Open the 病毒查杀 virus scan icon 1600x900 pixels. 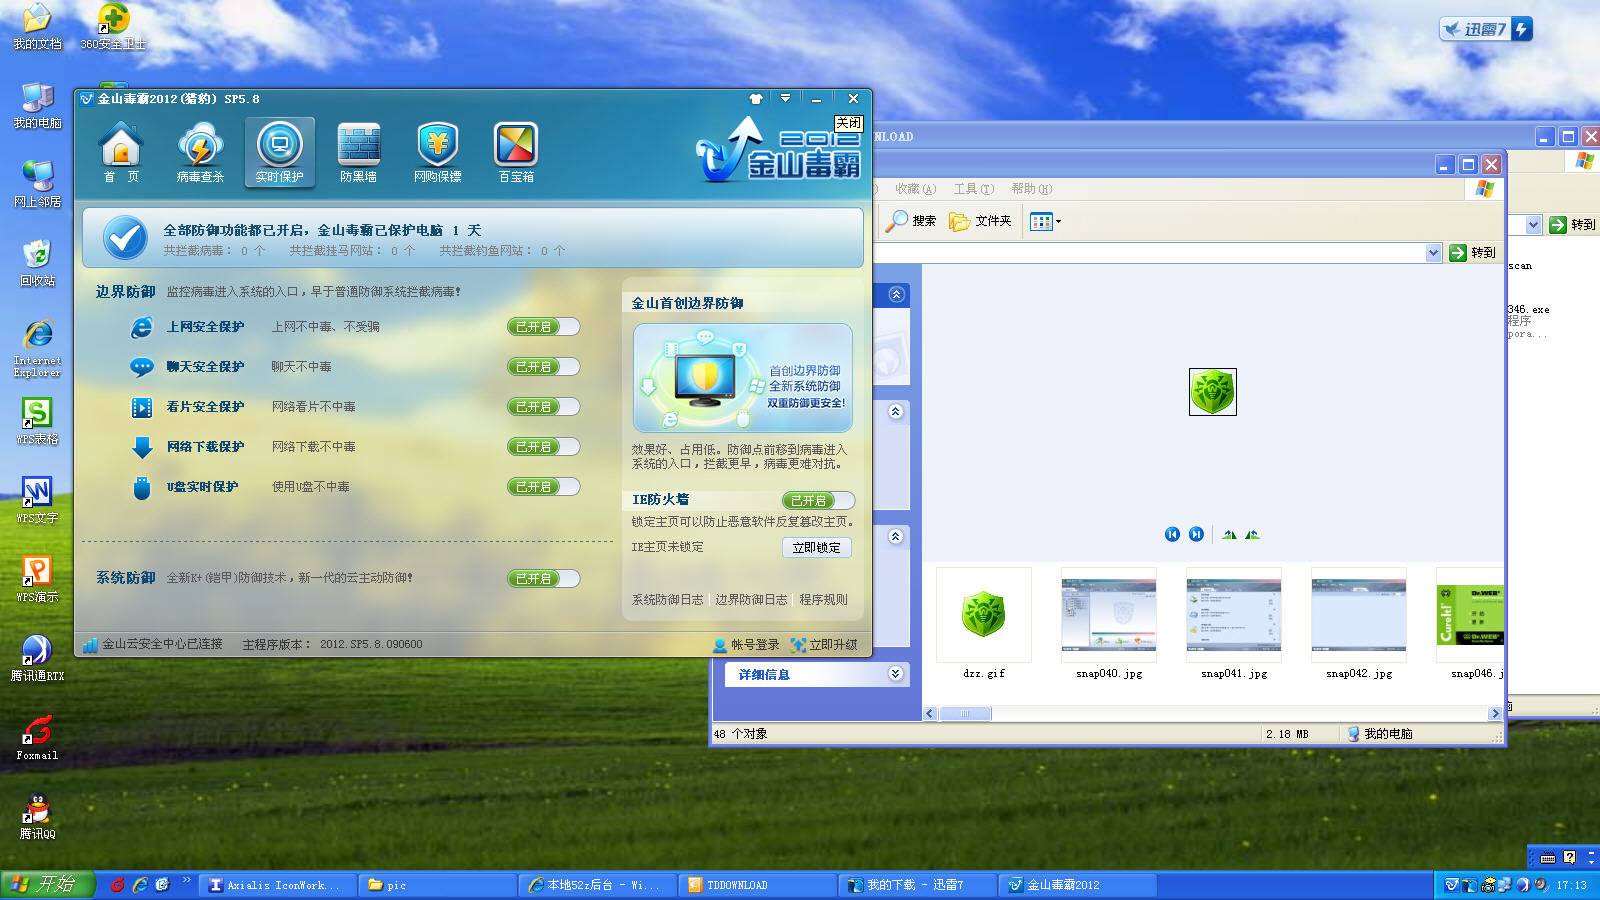pos(200,152)
